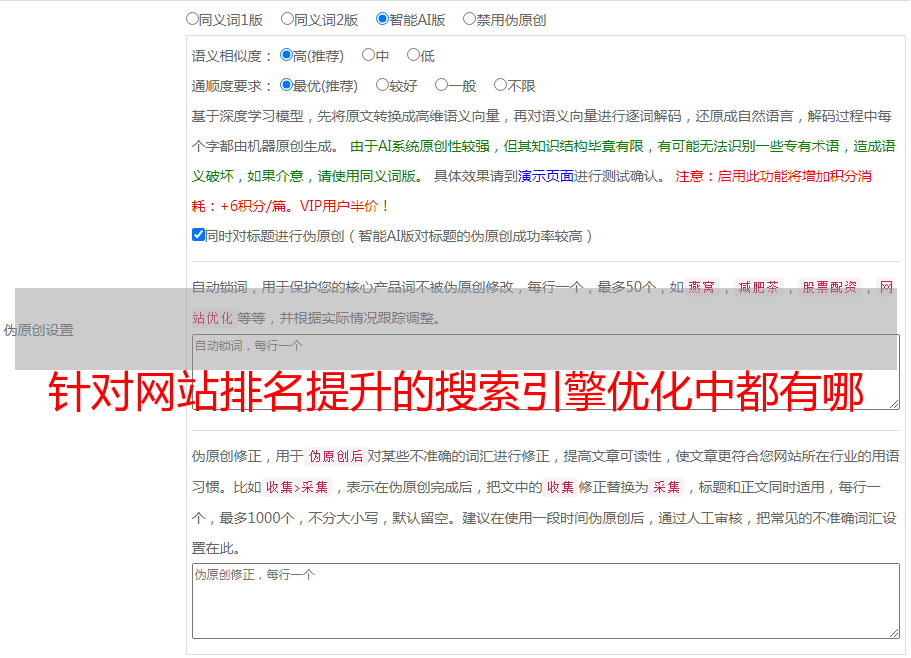Click the 收集>采集 example tag
The image size is (911, 658).
(297, 487)
